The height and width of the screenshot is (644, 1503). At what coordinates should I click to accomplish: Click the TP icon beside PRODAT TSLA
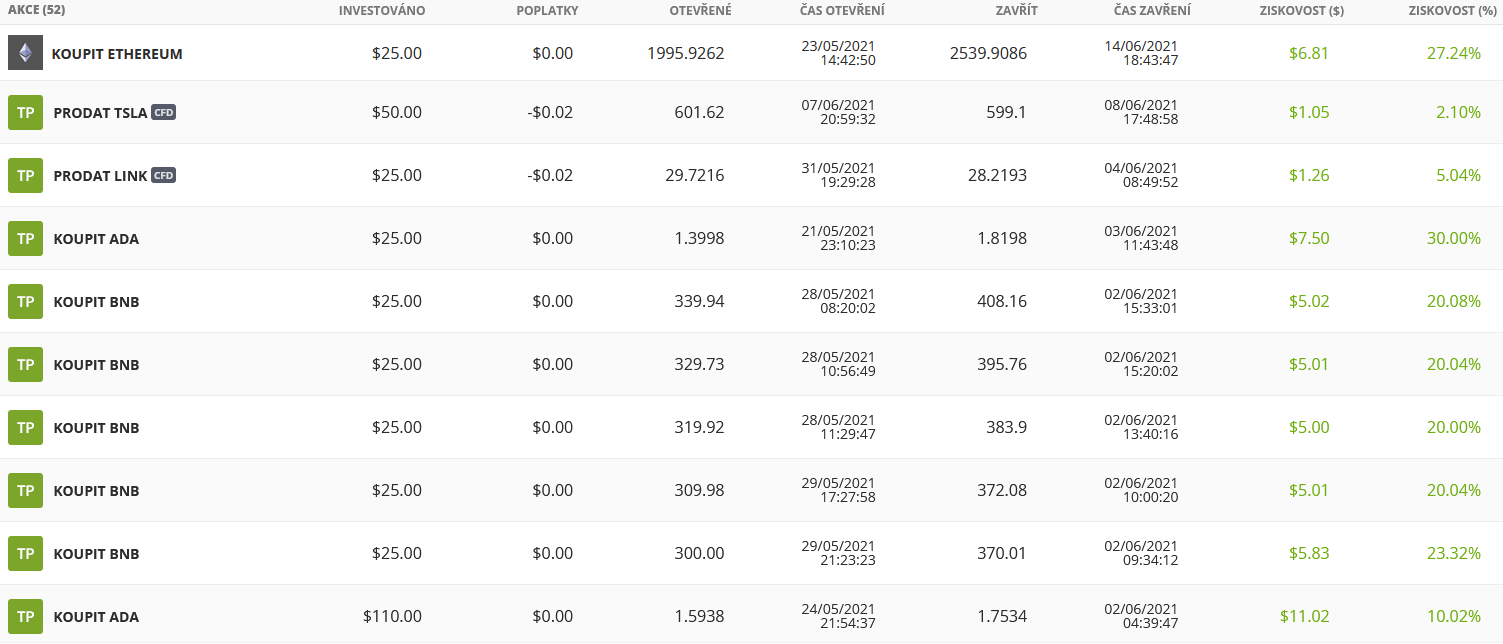(25, 112)
